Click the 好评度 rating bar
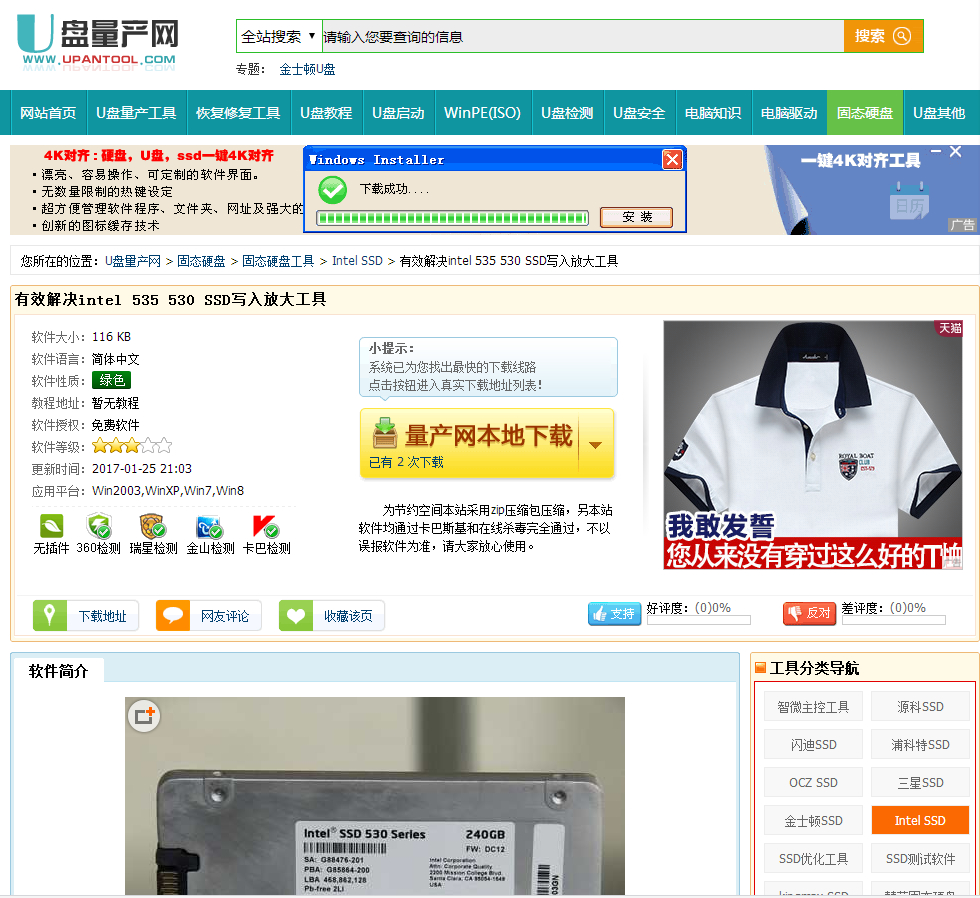Image resolution: width=980 pixels, height=898 pixels. pos(699,620)
